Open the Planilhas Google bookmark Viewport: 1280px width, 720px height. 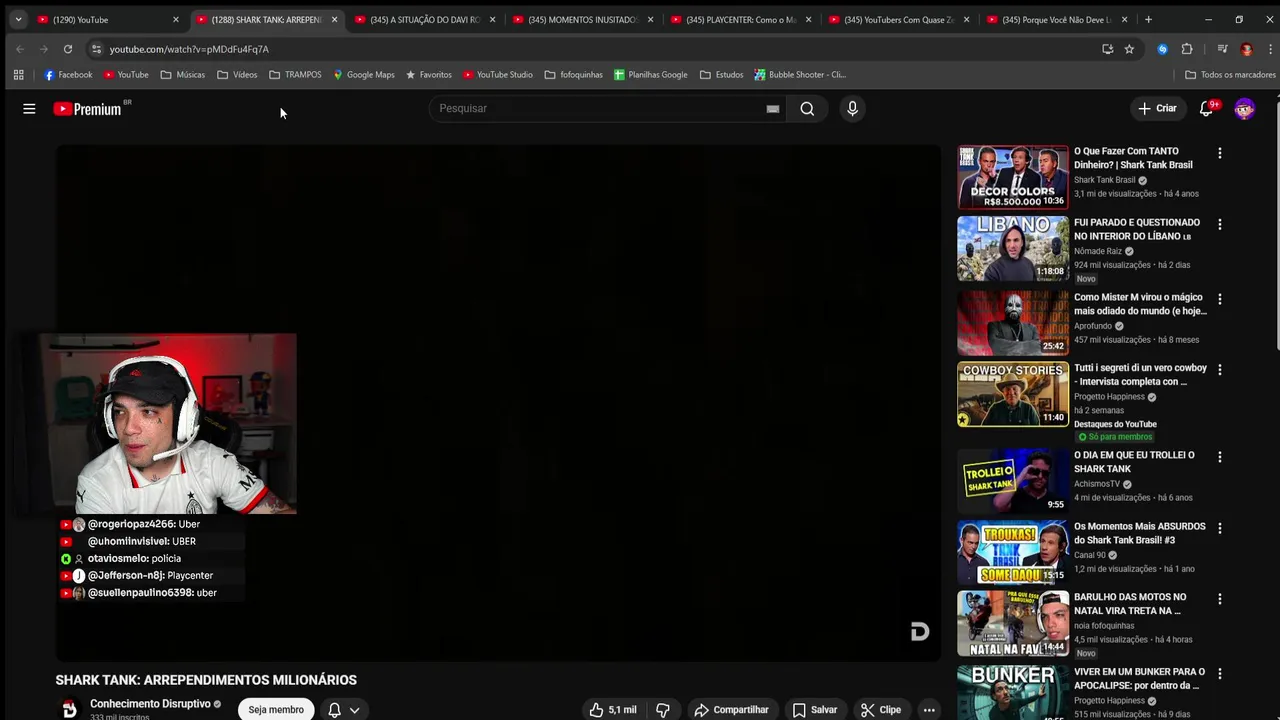pos(651,74)
